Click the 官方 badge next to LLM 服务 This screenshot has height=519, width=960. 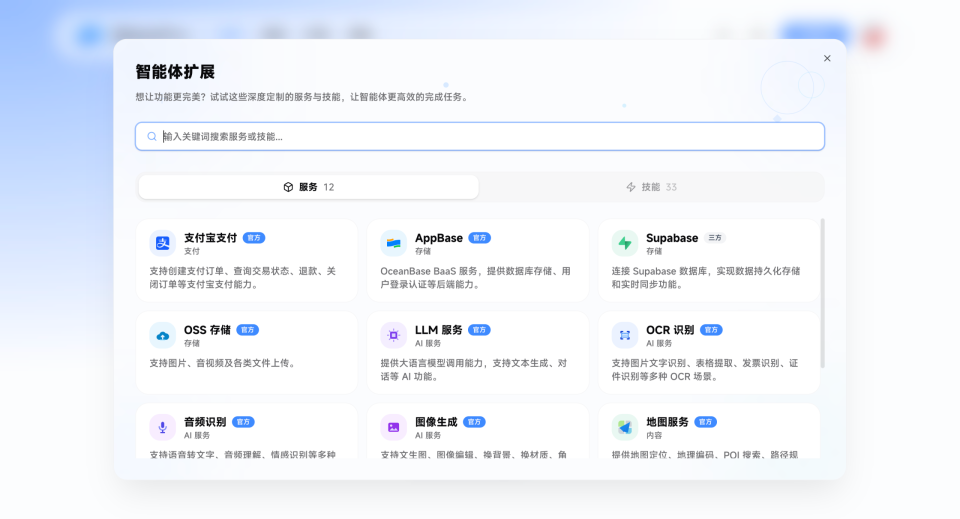point(479,330)
